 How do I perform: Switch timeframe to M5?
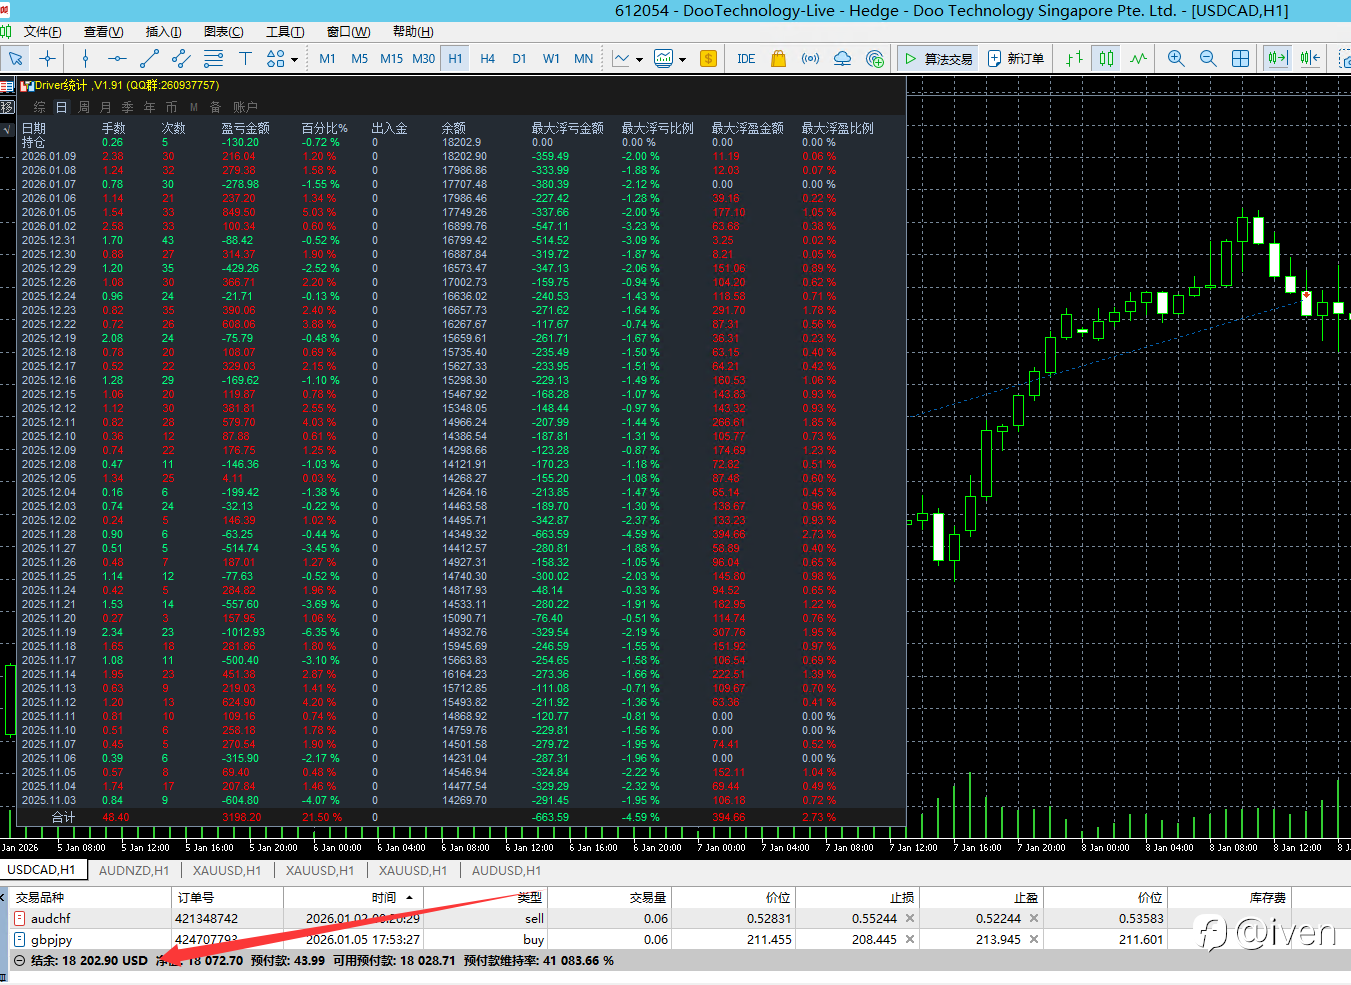(x=359, y=58)
